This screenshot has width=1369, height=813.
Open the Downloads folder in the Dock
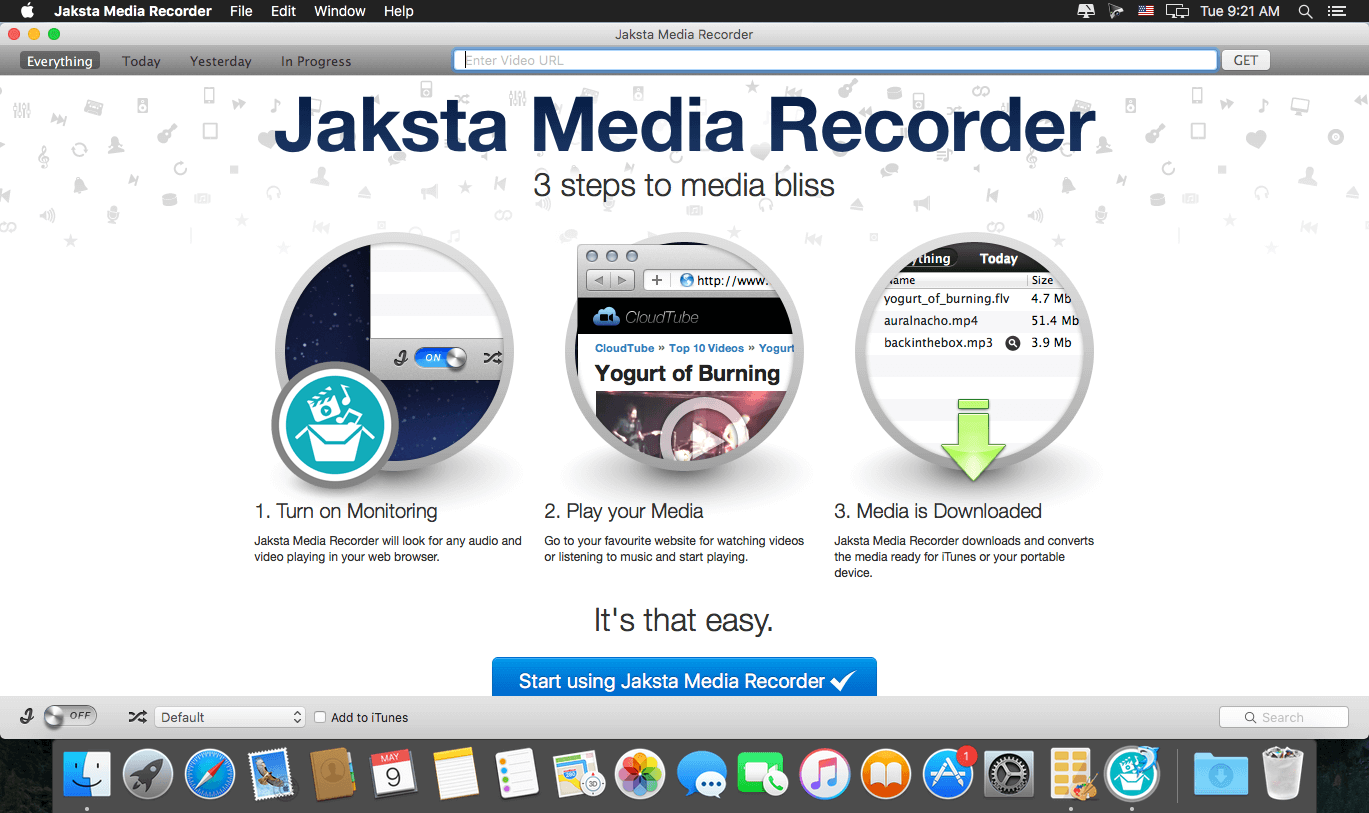coord(1220,775)
